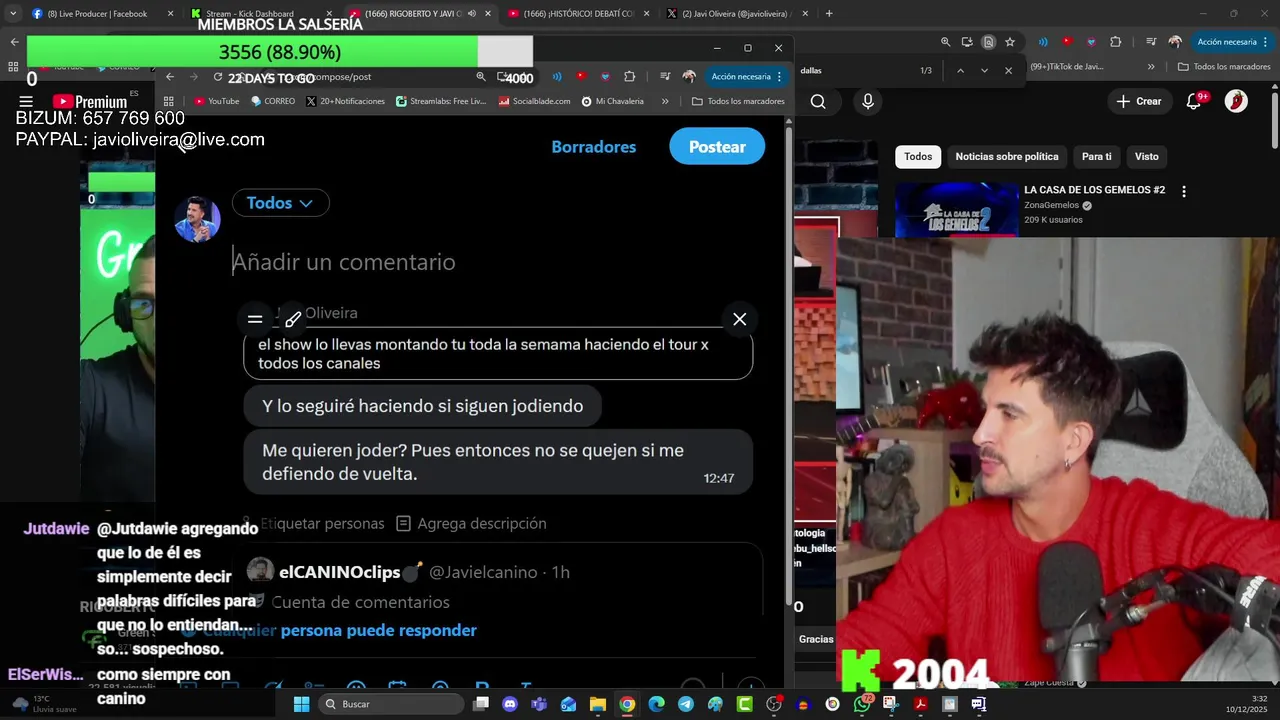
Task: Click the YouTube Crear button
Action: [1139, 101]
